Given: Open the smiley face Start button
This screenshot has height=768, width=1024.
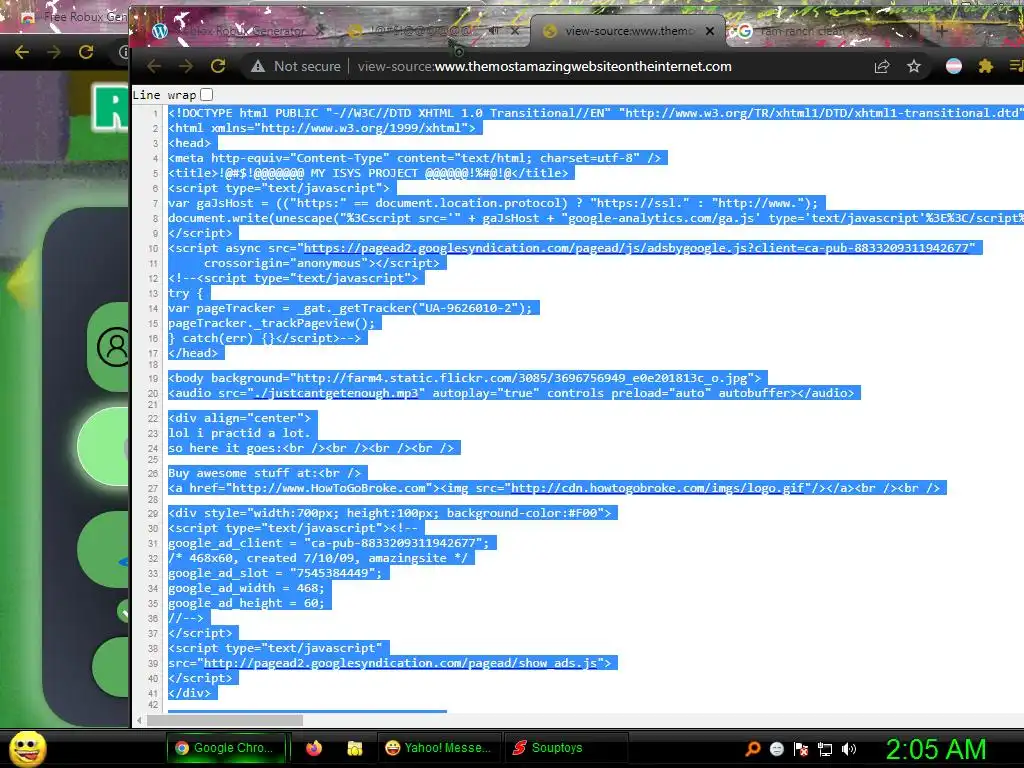Looking at the screenshot, I should [27, 748].
